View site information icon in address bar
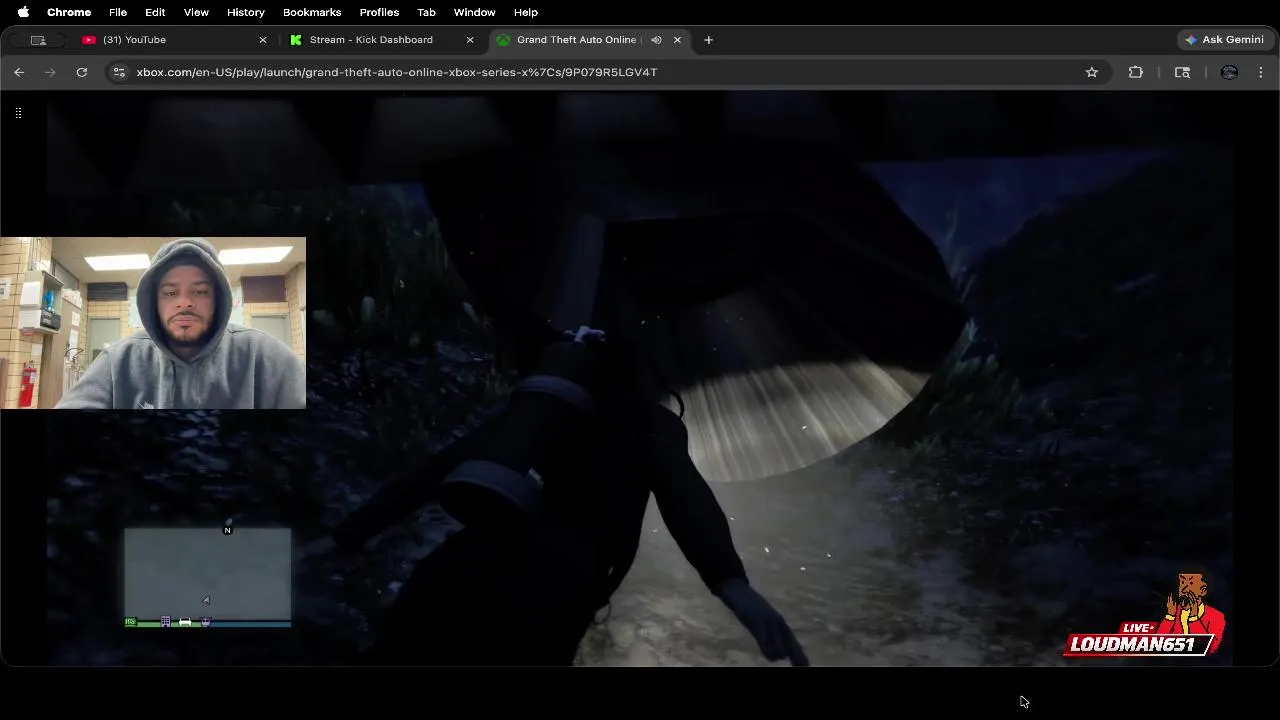 119,72
